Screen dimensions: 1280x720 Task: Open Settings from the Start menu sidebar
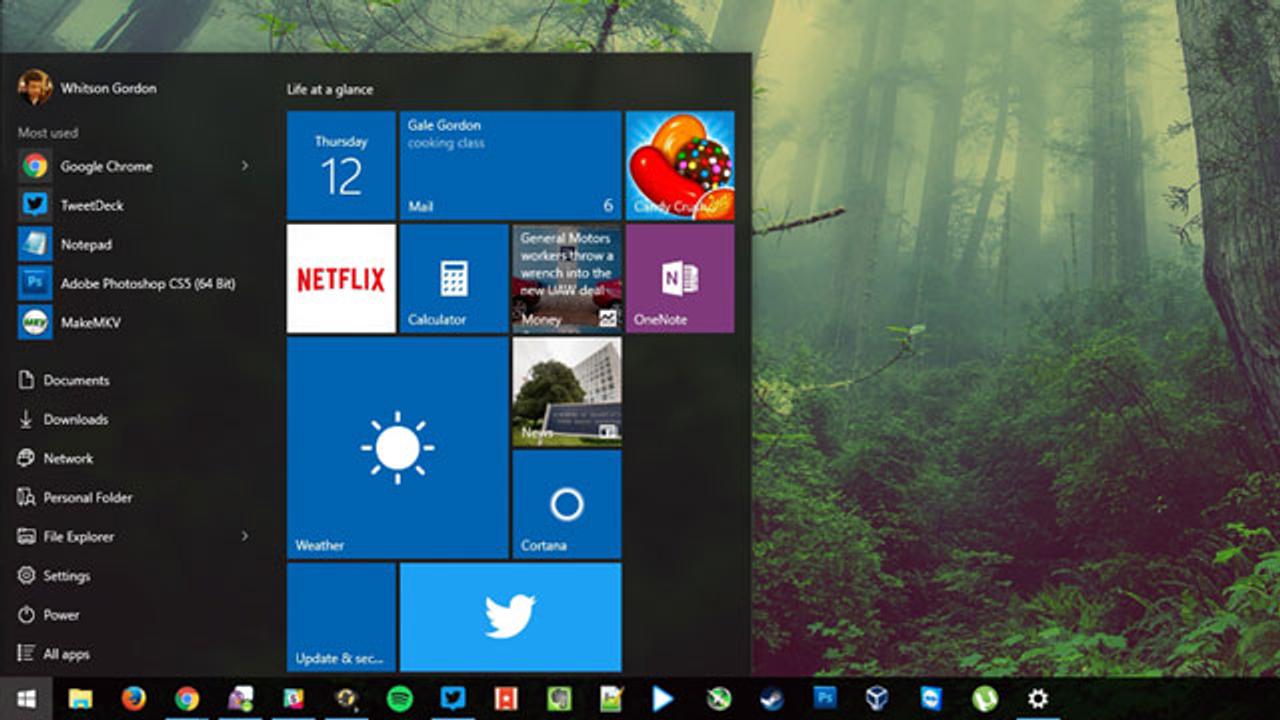(x=69, y=576)
